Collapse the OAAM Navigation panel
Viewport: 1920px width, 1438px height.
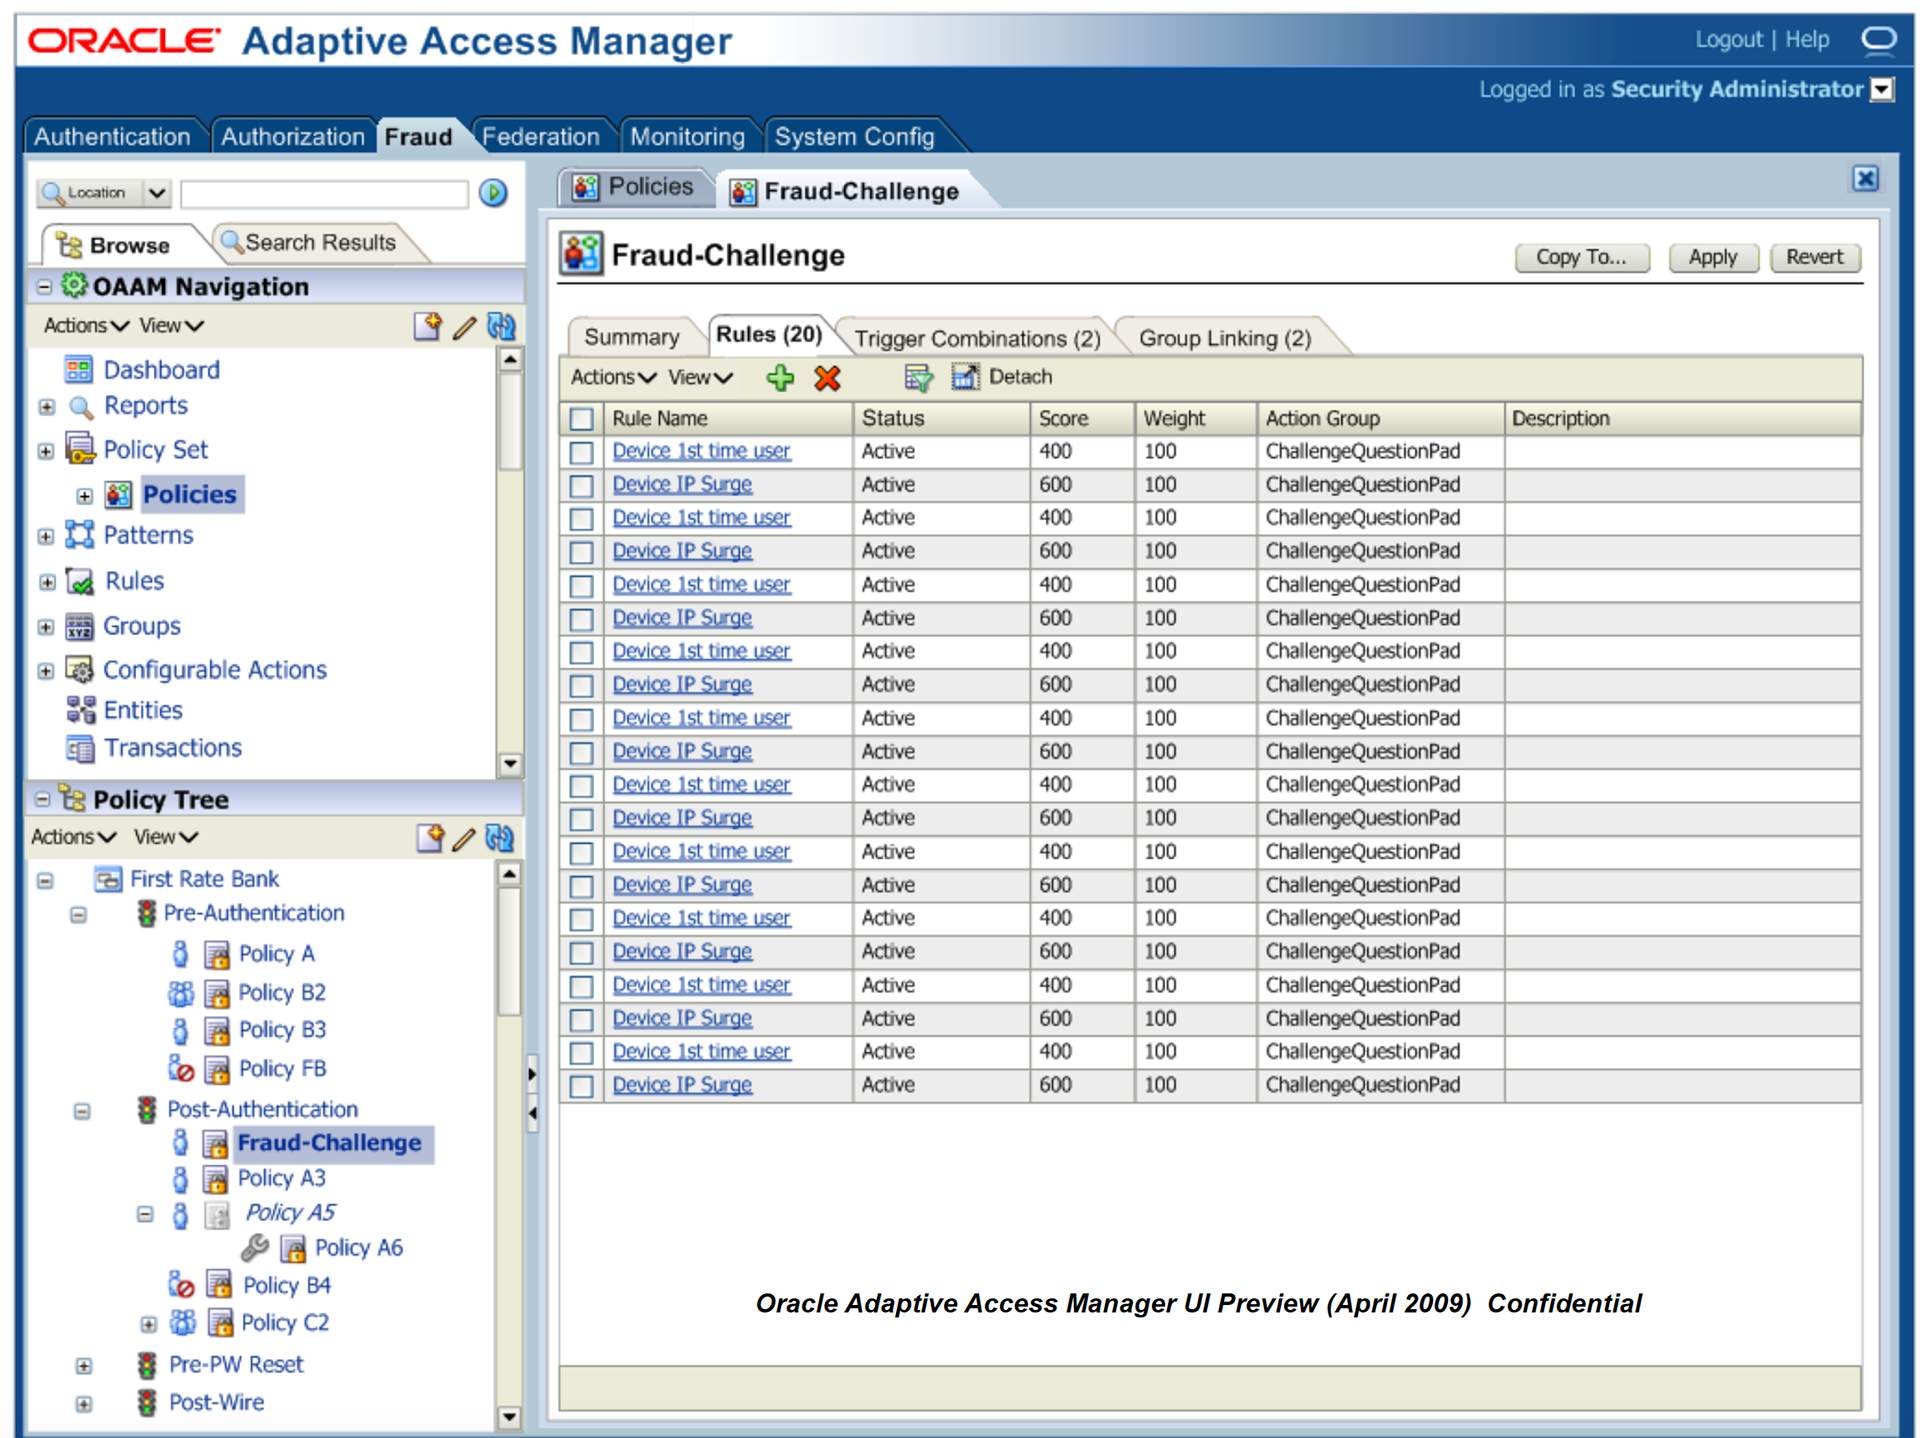[x=43, y=287]
